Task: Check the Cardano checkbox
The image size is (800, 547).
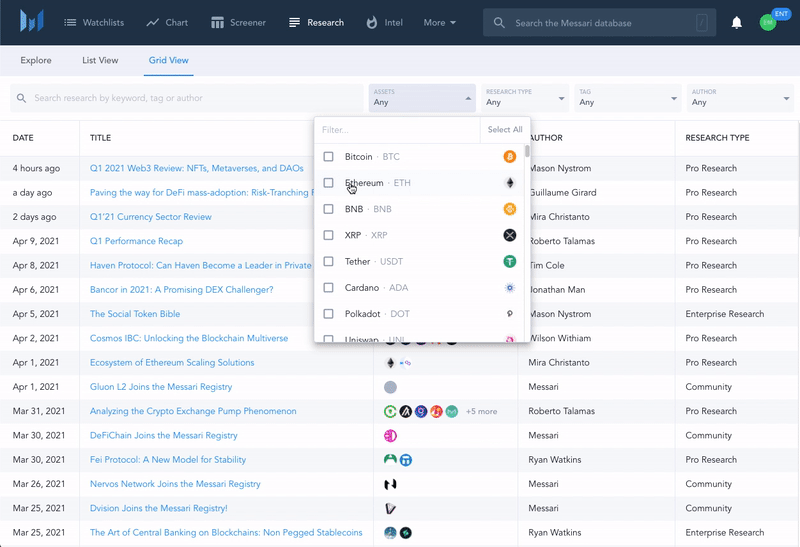Action: click(x=329, y=288)
